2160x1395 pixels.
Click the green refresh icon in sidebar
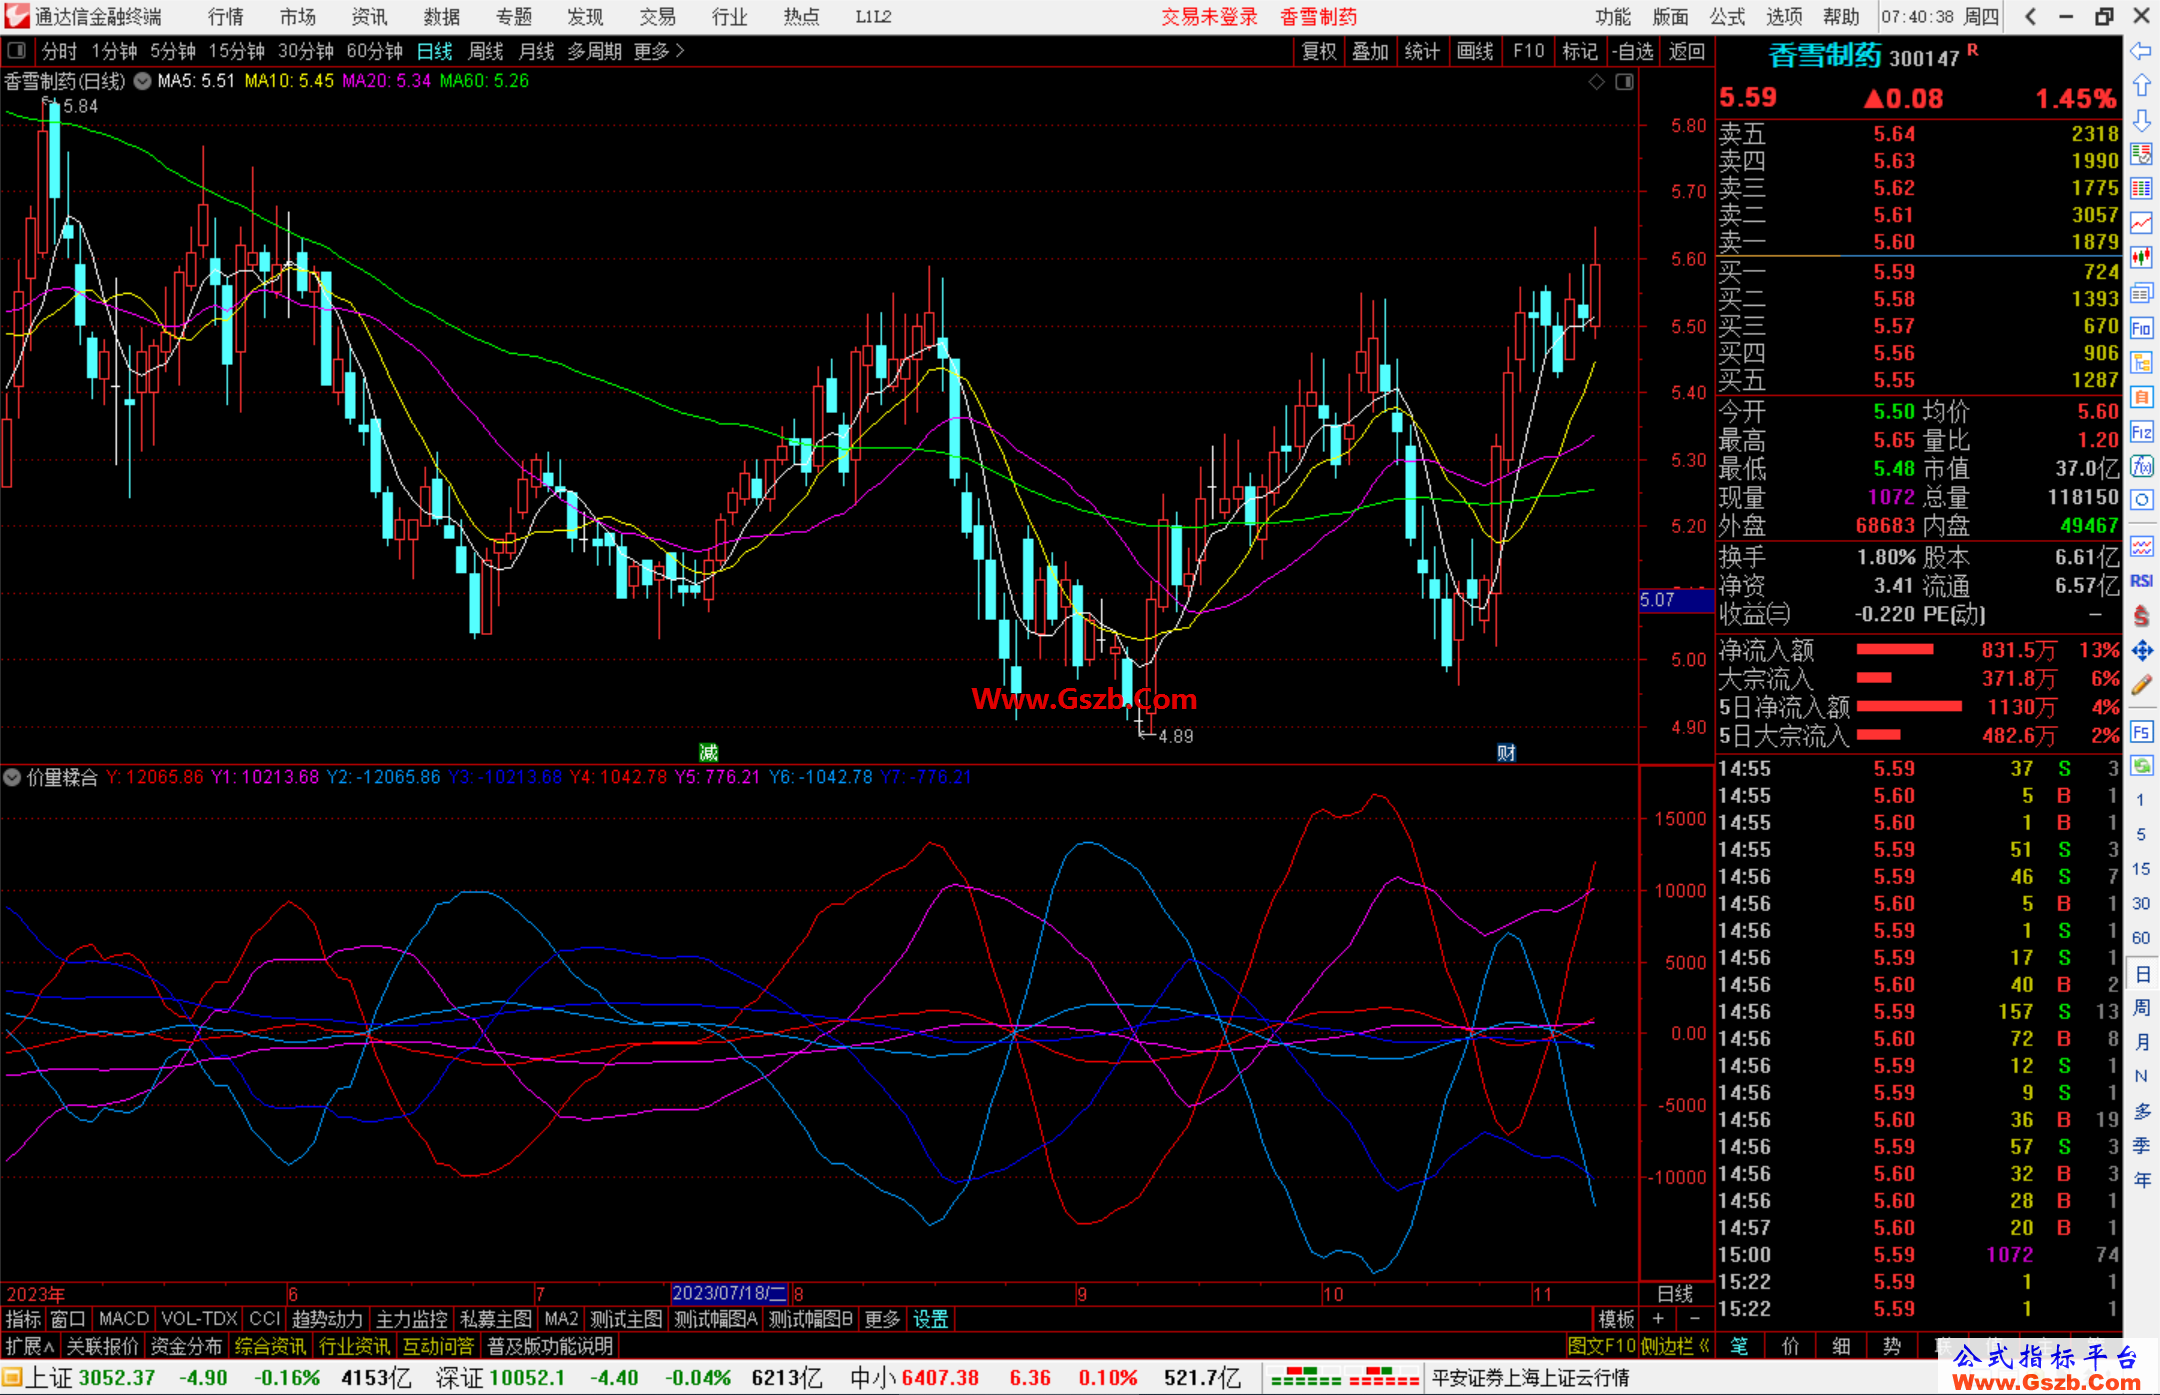[x=2141, y=766]
